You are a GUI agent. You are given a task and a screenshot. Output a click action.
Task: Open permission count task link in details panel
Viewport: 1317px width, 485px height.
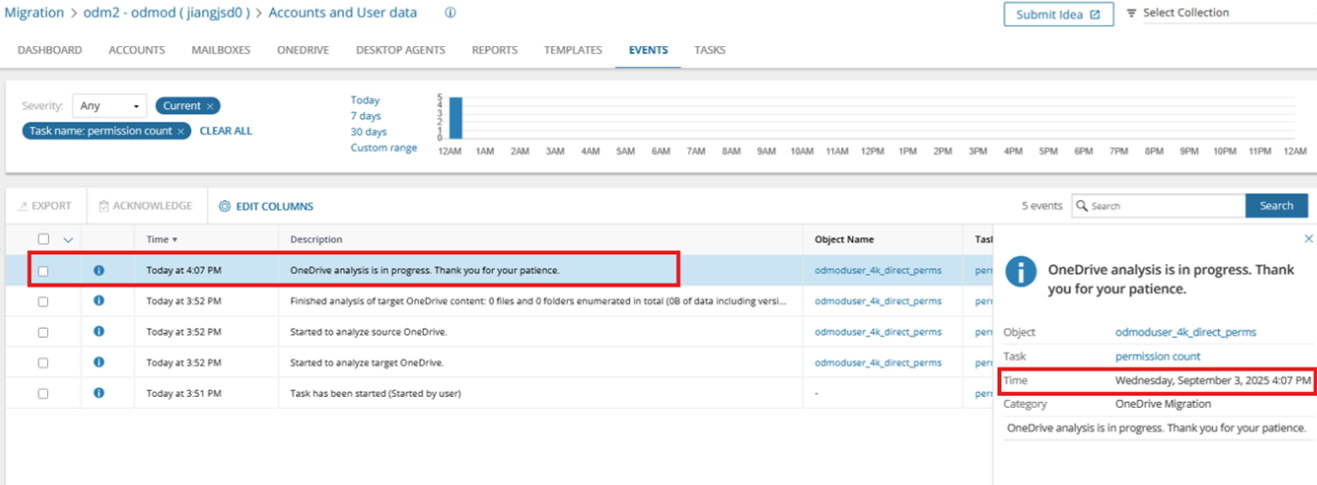[x=1158, y=356]
